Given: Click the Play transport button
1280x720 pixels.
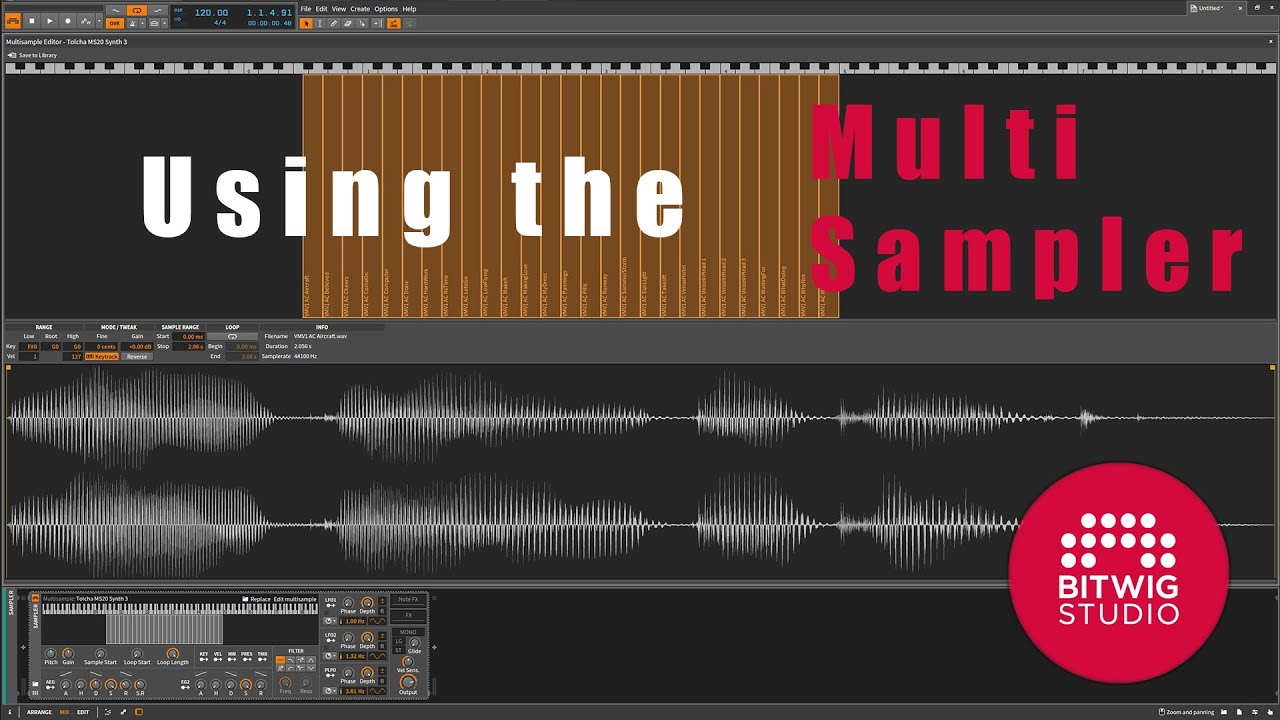Looking at the screenshot, I should coord(50,21).
